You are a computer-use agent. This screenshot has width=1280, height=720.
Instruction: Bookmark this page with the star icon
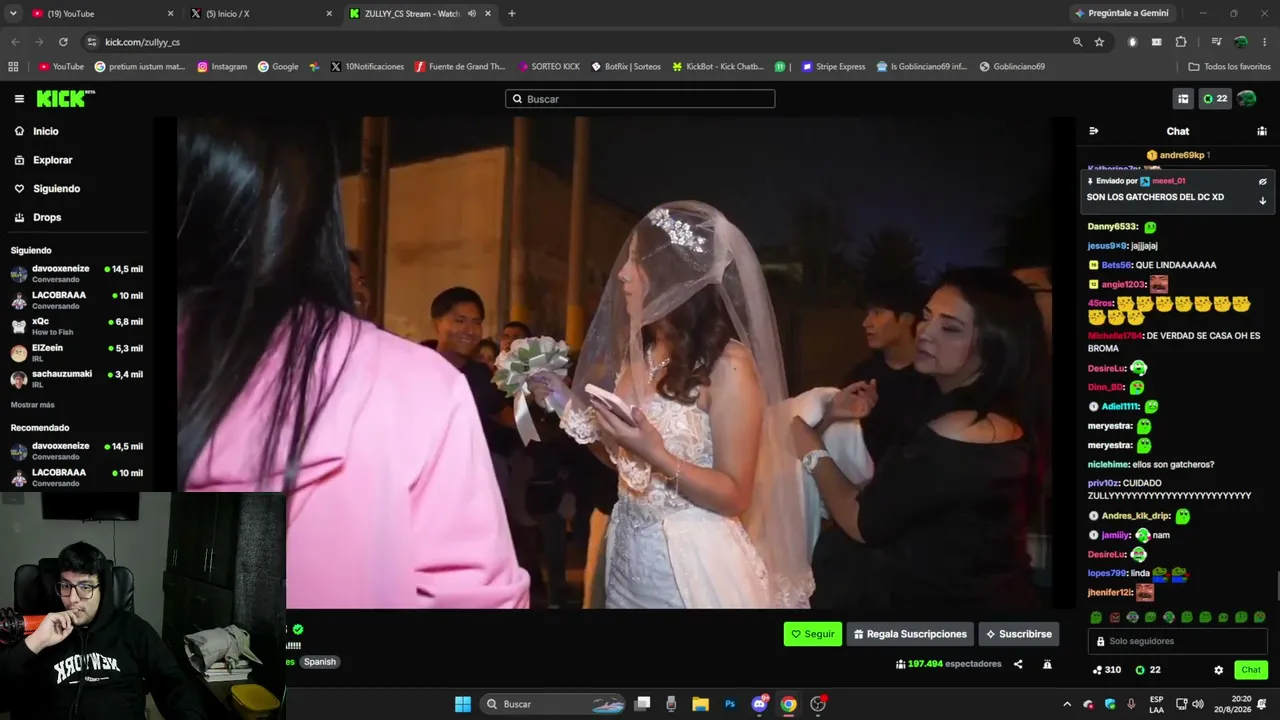[x=1100, y=42]
